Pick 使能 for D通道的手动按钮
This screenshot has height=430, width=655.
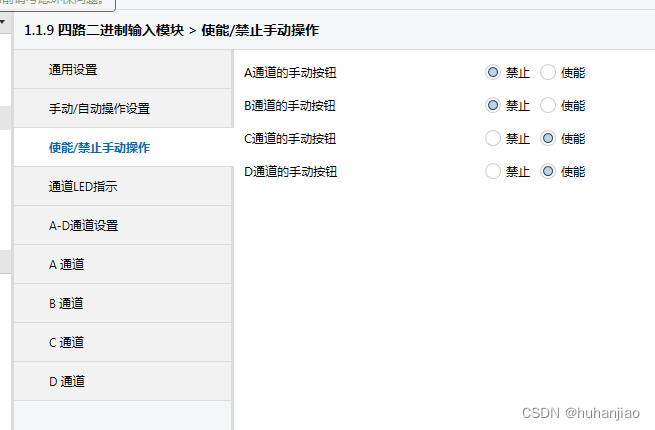coord(548,171)
